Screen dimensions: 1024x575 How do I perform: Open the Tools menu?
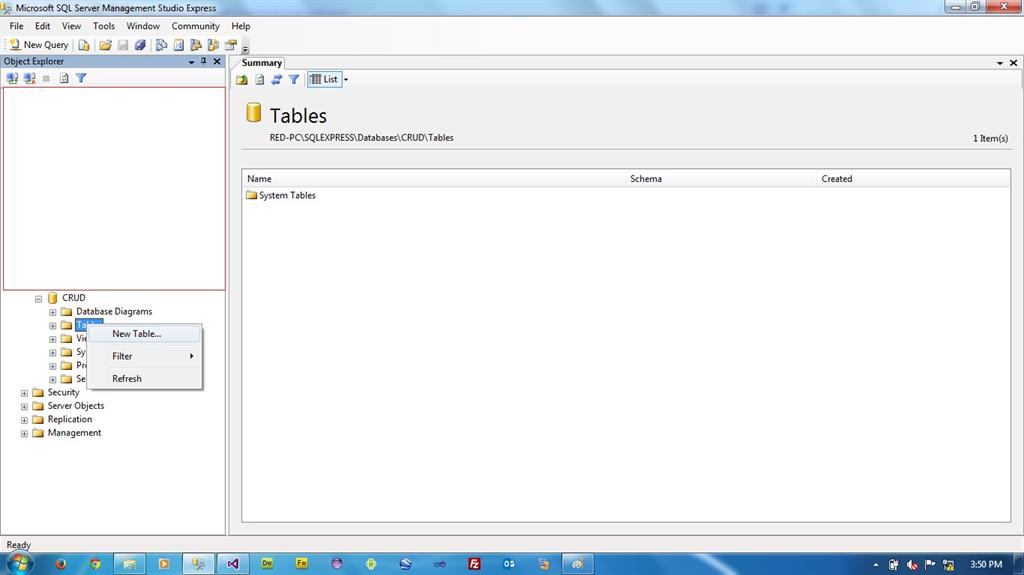point(104,26)
